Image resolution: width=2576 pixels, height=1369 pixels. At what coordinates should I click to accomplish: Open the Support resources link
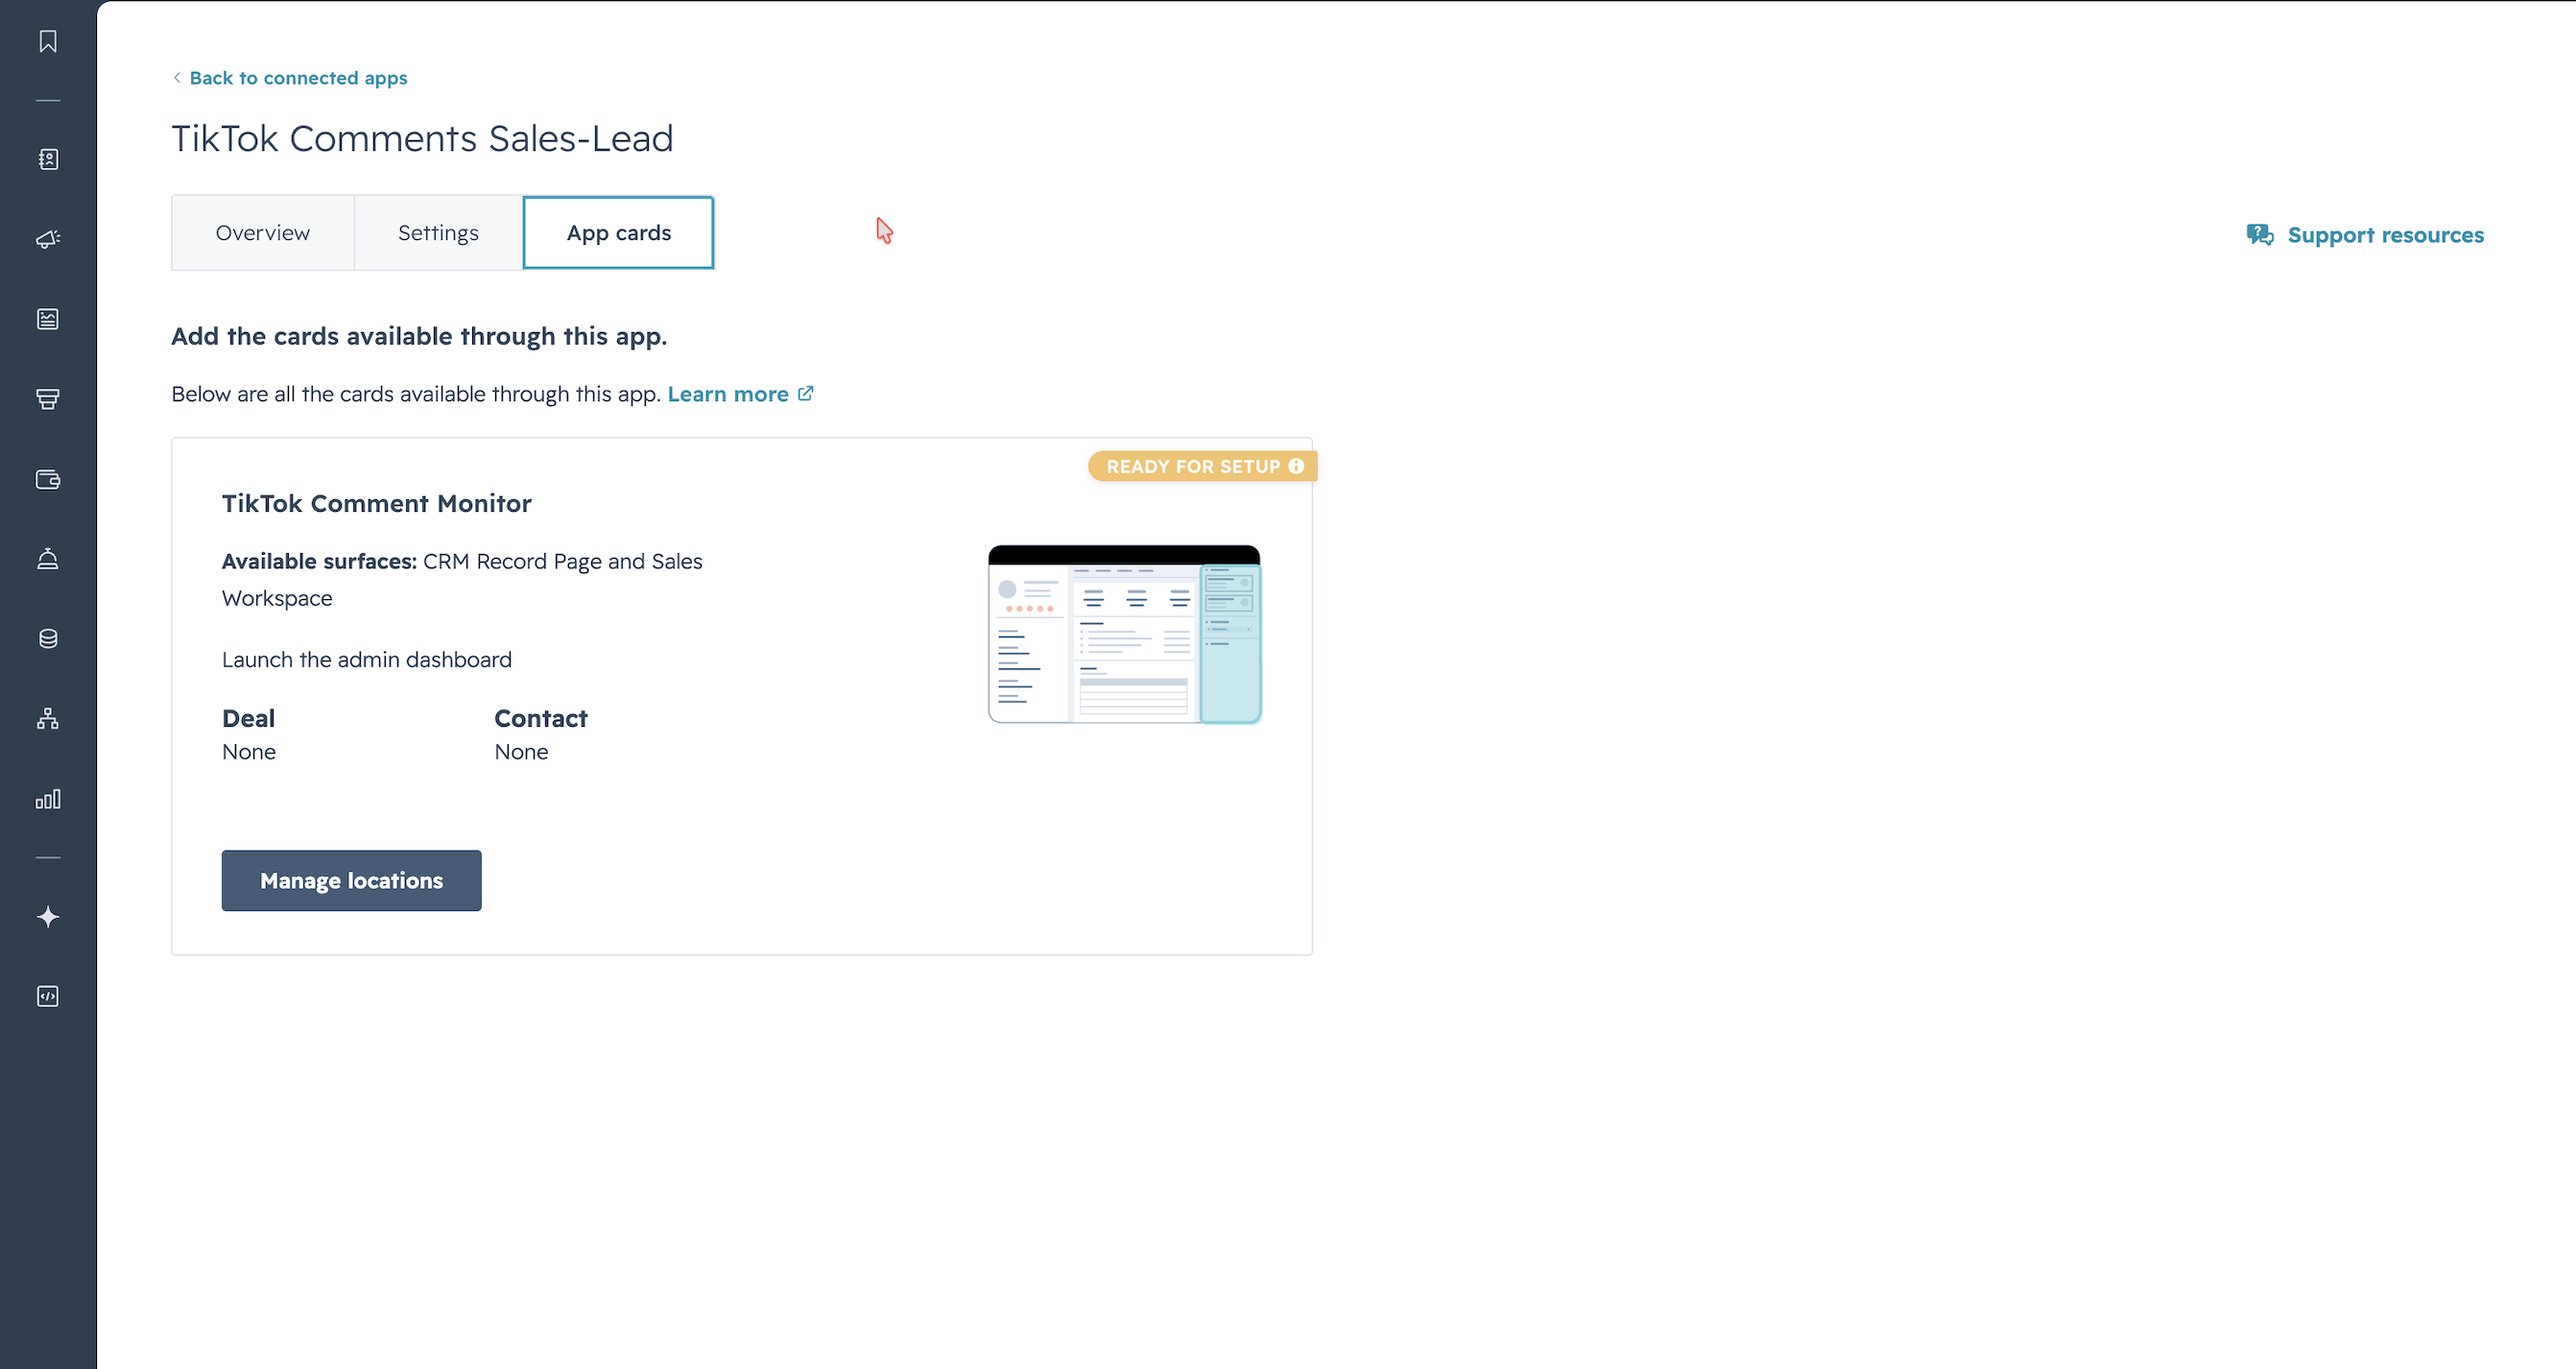point(2385,235)
